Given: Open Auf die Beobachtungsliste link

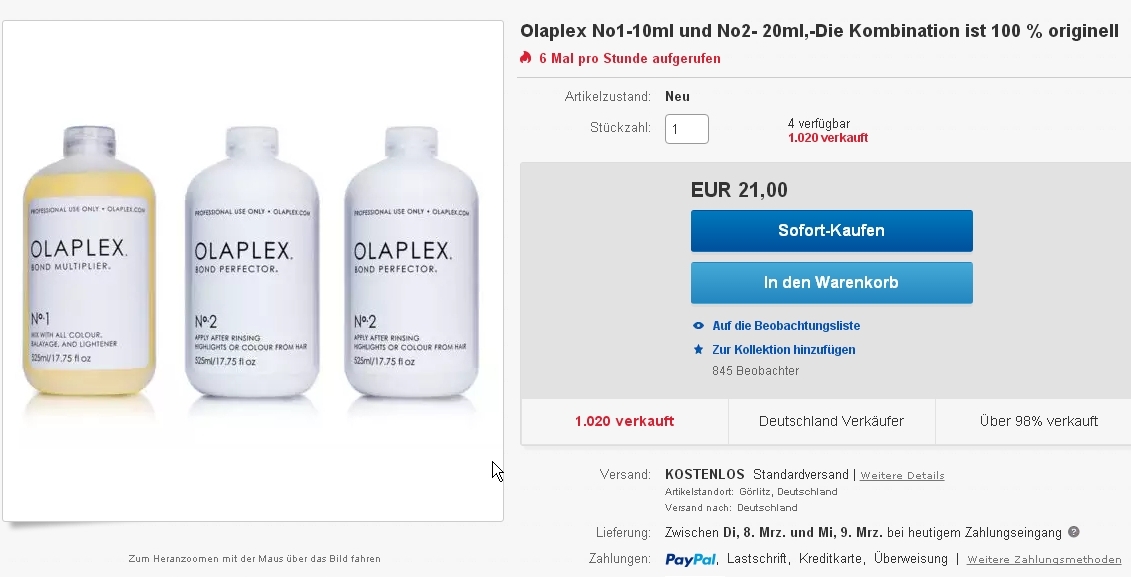Looking at the screenshot, I should coord(786,326).
